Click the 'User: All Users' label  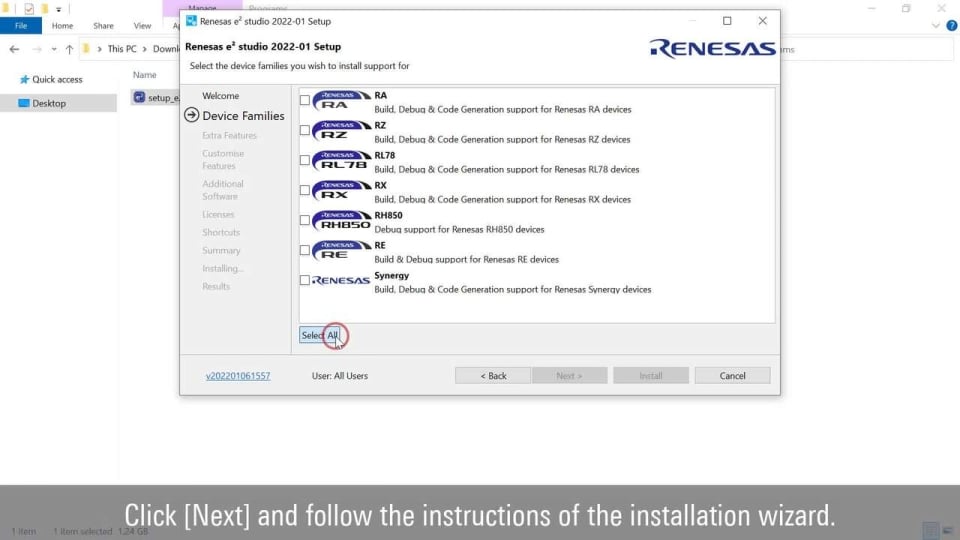pos(340,376)
